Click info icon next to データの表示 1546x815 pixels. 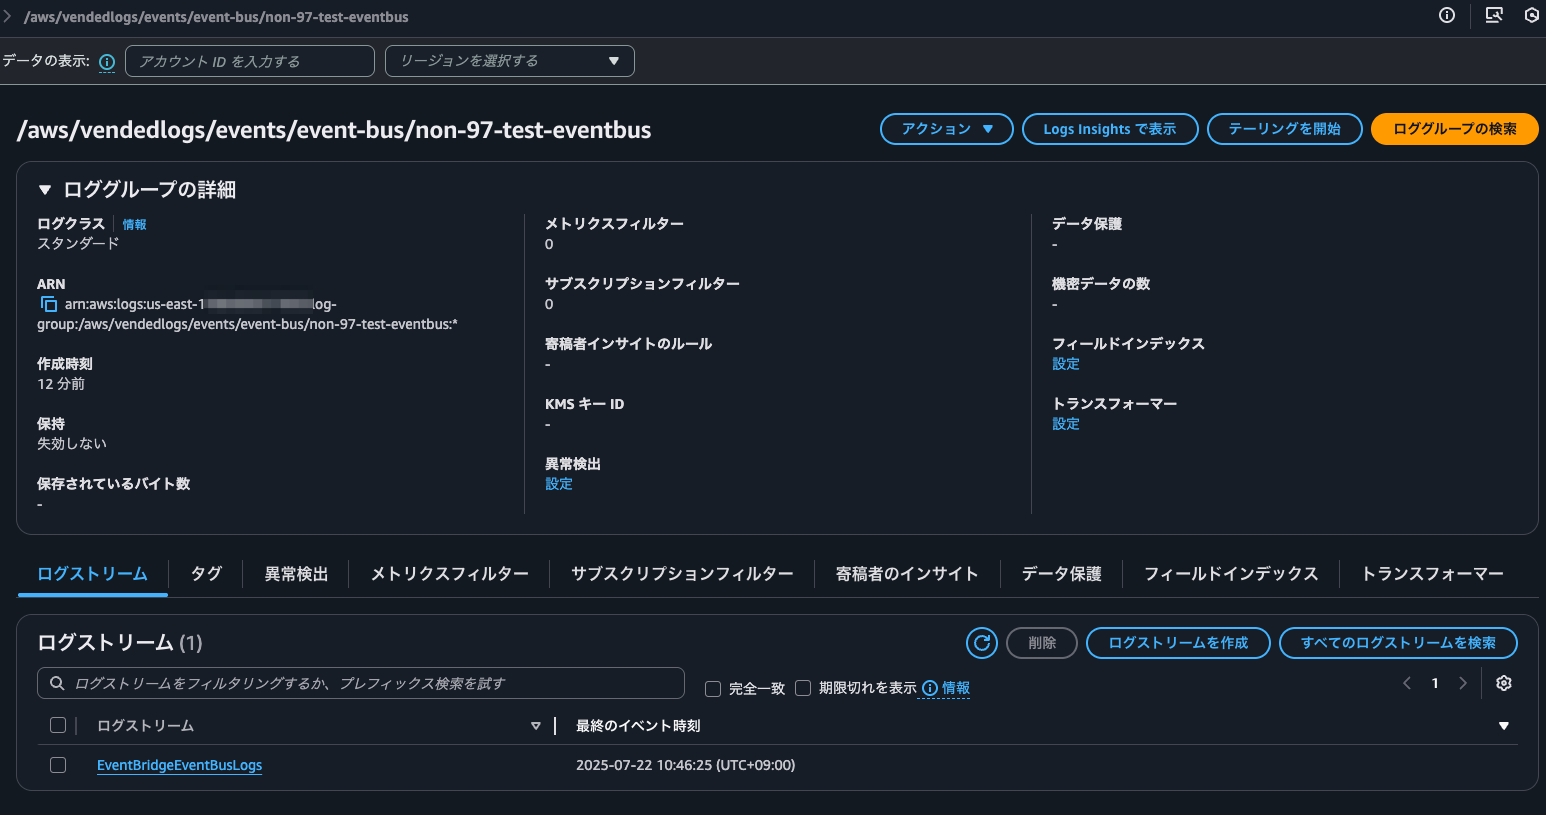coord(107,62)
